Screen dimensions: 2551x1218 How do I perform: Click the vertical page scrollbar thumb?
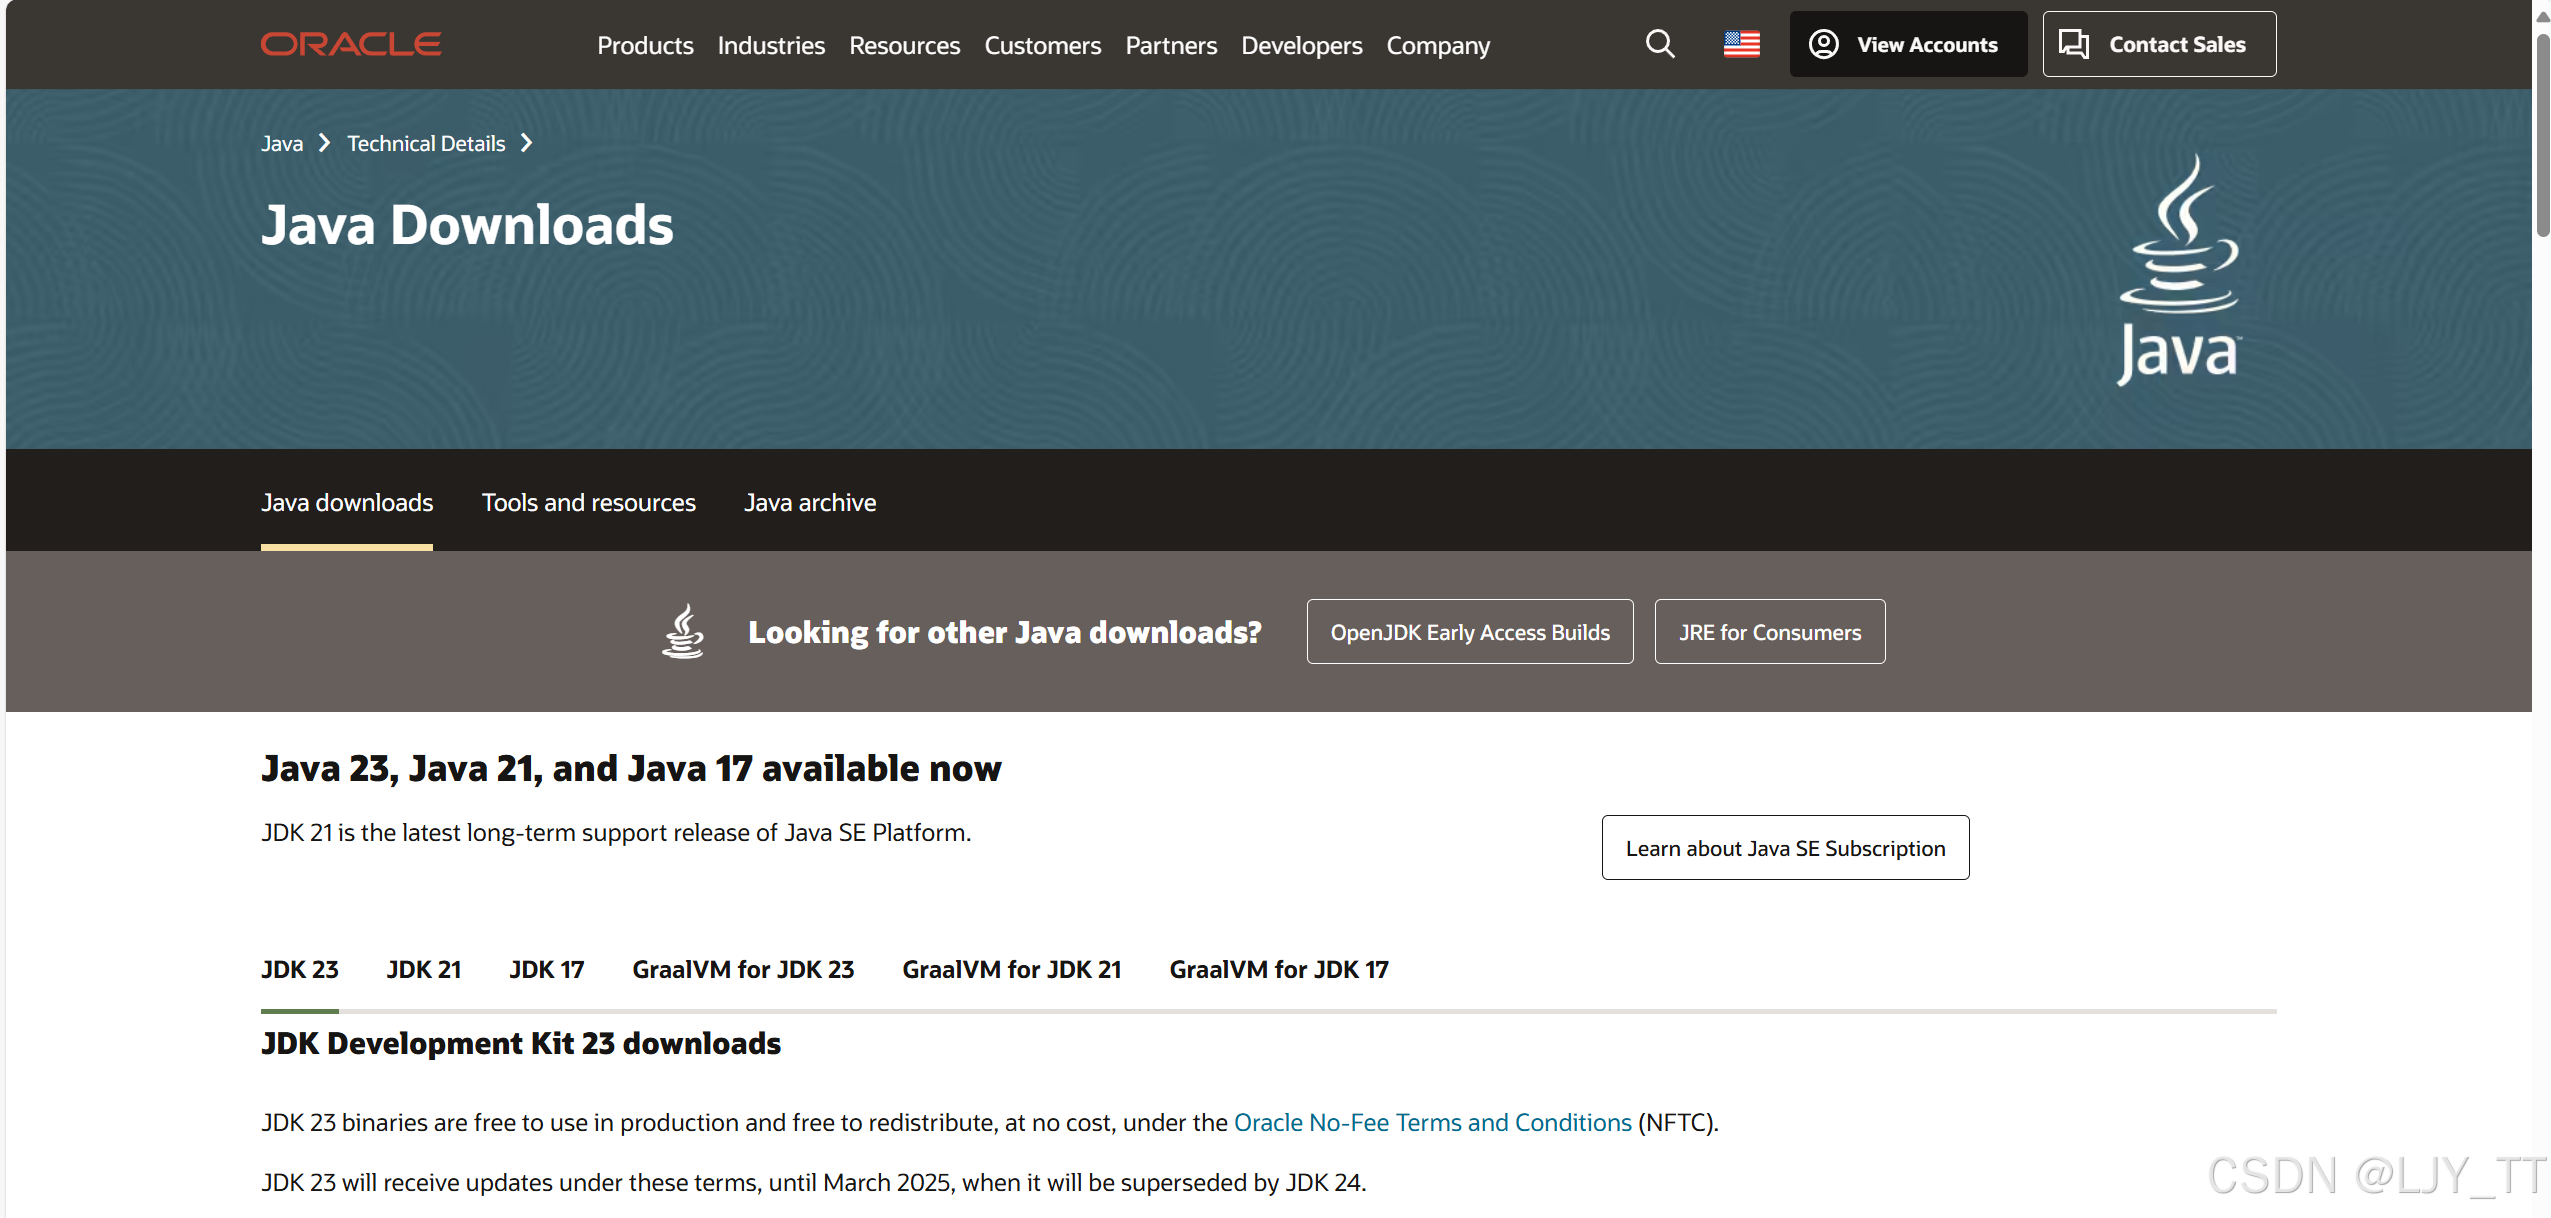pos(2541,135)
